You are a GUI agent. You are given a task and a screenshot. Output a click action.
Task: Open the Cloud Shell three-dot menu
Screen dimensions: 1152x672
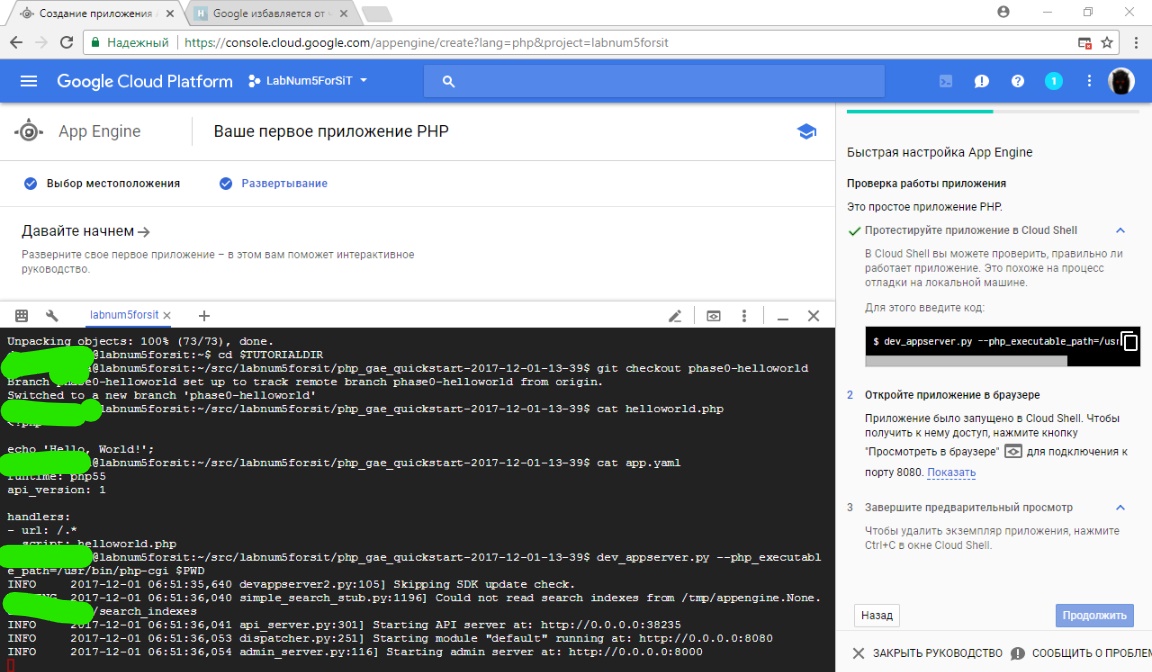tap(744, 316)
